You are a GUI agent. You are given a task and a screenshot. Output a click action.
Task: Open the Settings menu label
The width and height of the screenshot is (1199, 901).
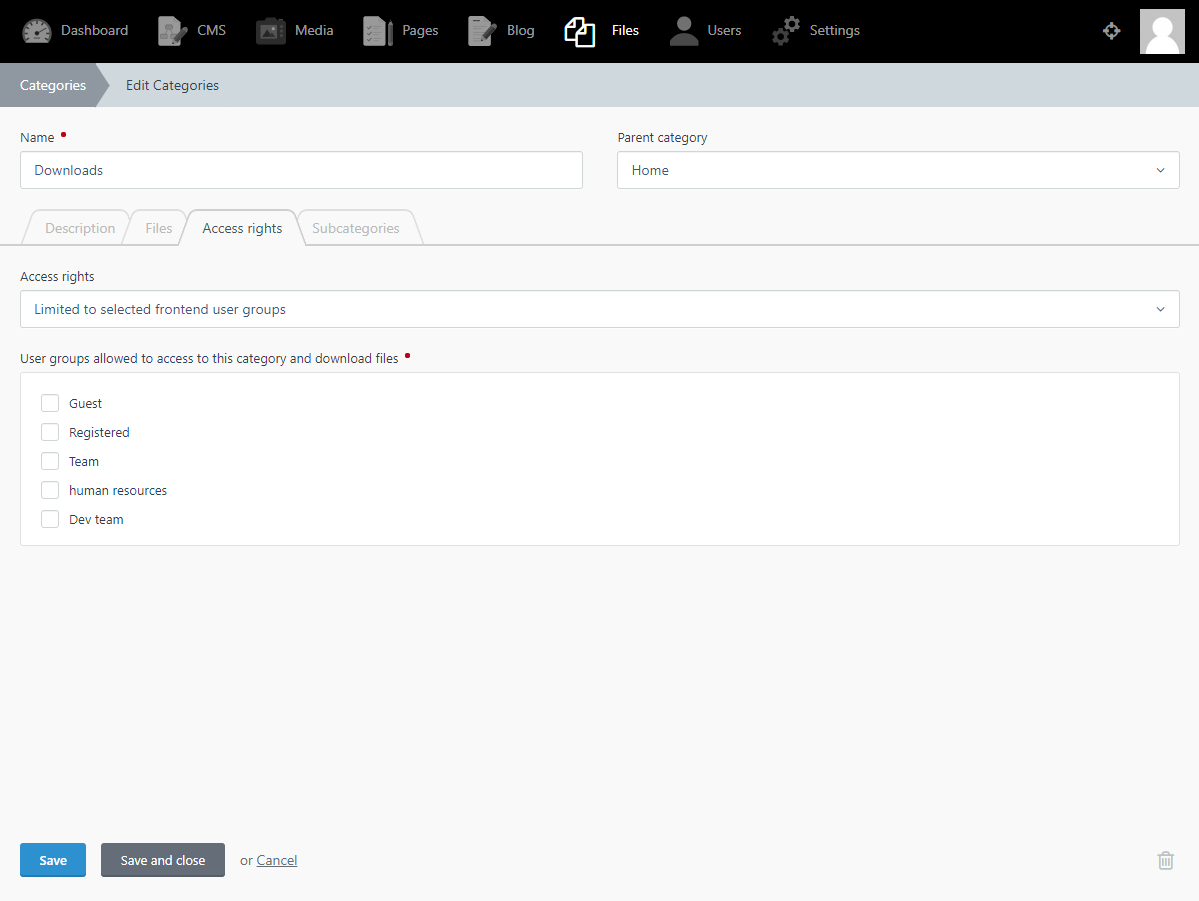click(835, 31)
